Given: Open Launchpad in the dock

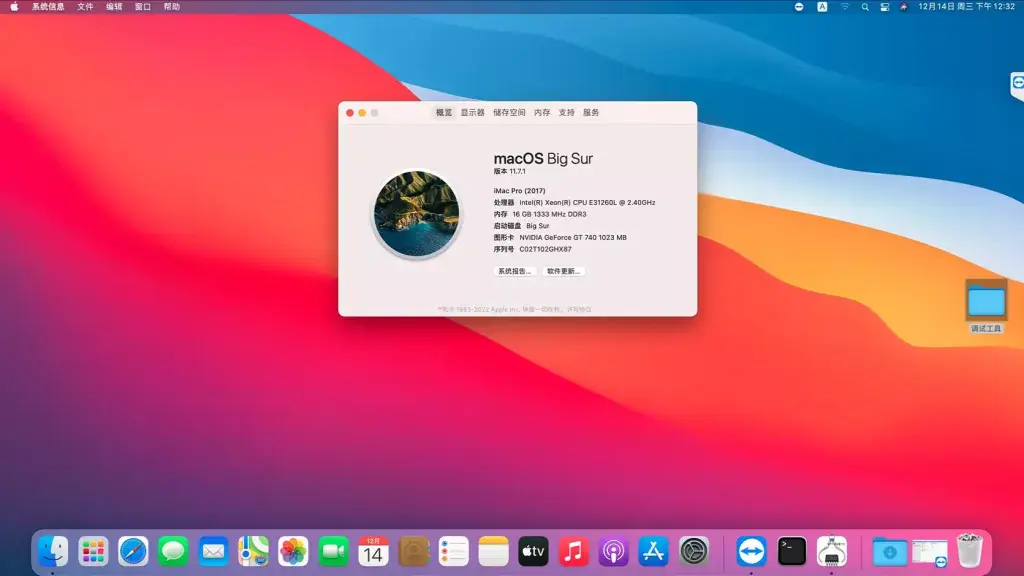Looking at the screenshot, I should [x=93, y=552].
